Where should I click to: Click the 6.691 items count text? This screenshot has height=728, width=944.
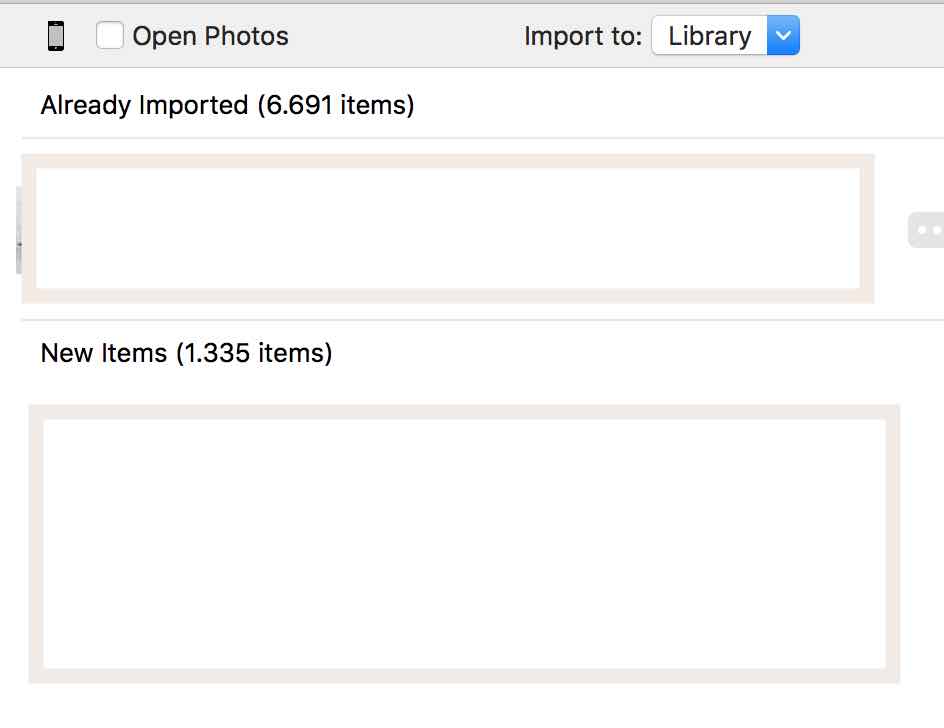click(336, 105)
